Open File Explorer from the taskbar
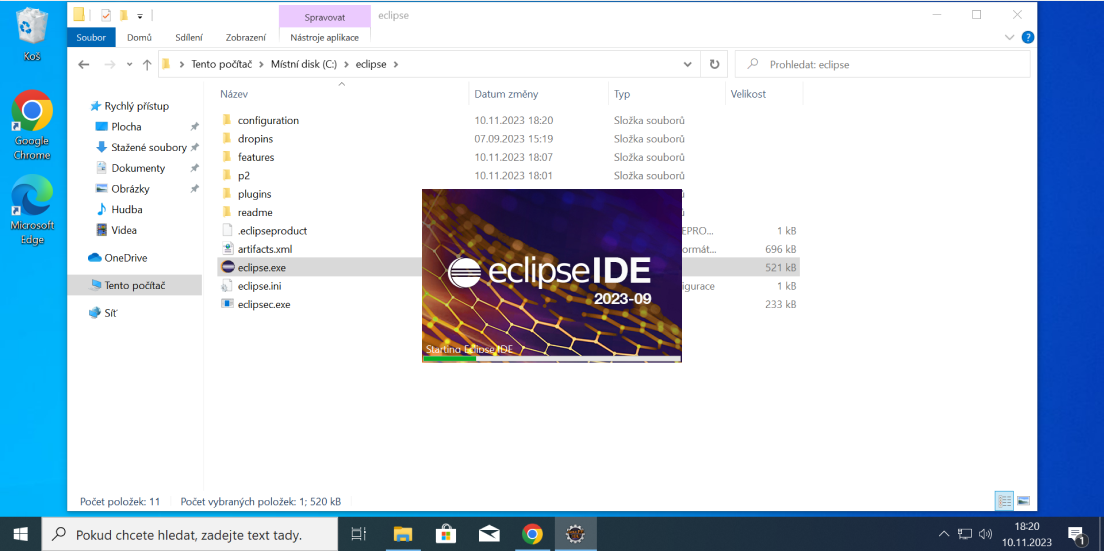Image resolution: width=1104 pixels, height=551 pixels. 402,534
